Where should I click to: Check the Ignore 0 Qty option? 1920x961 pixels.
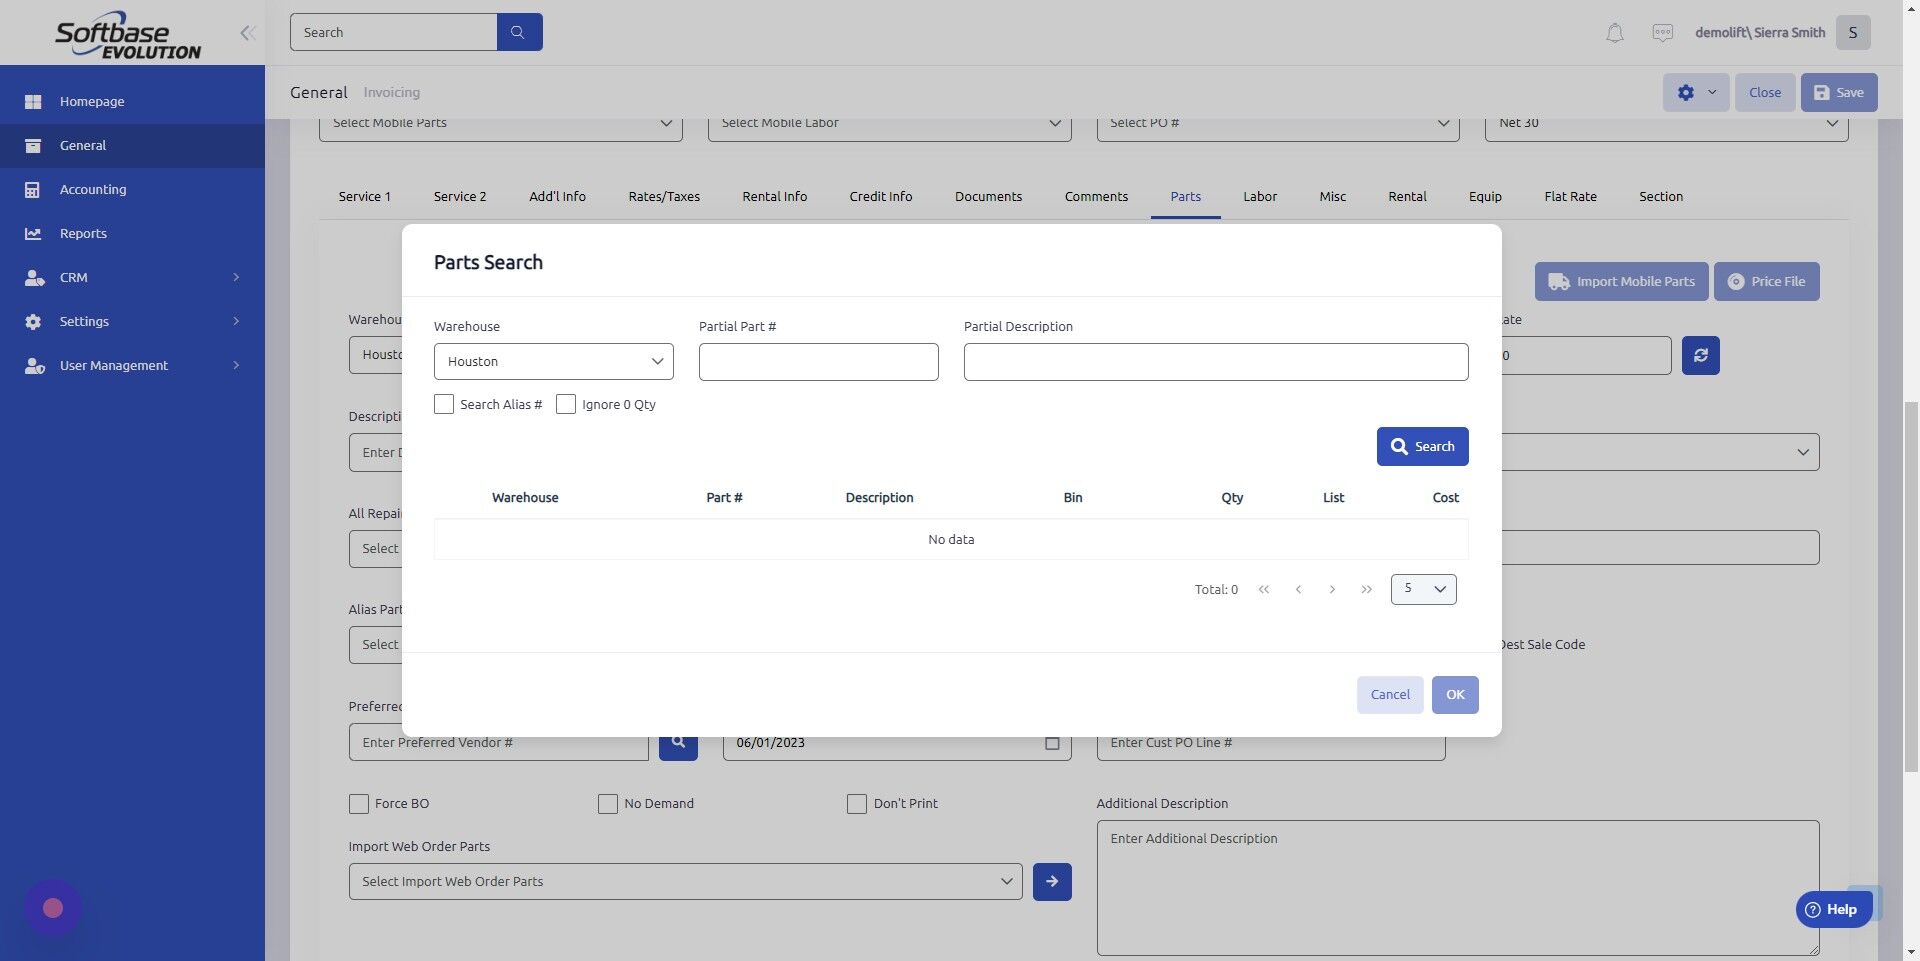(566, 404)
